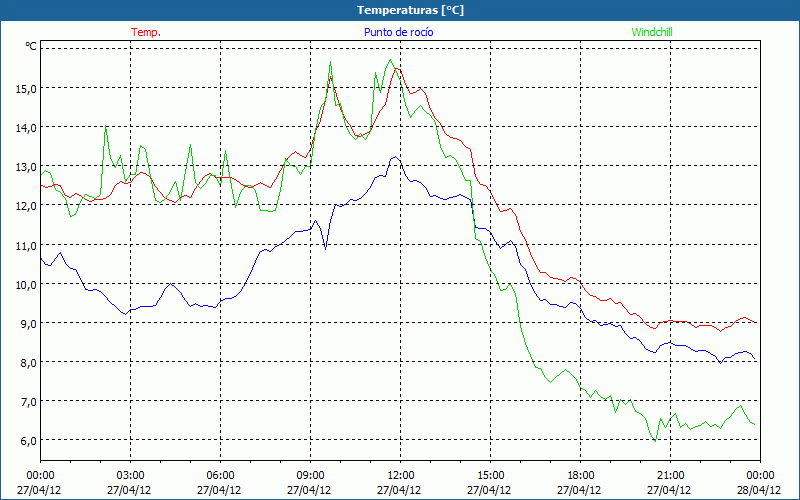Click the °C unit label on the y-axis
The height and width of the screenshot is (500, 800).
[31, 46]
